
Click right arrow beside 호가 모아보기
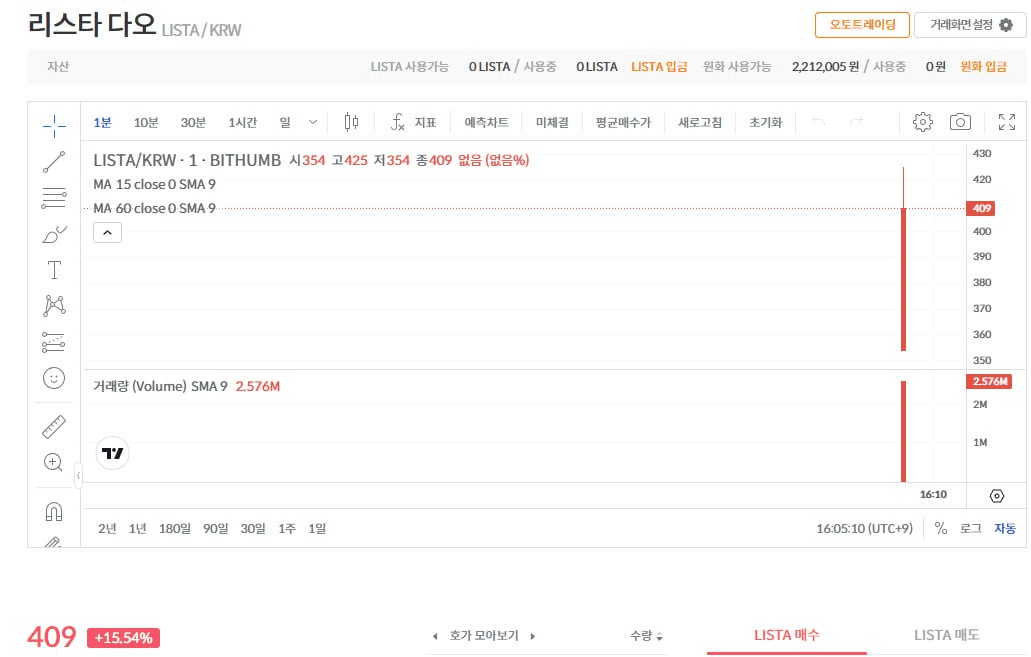533,637
